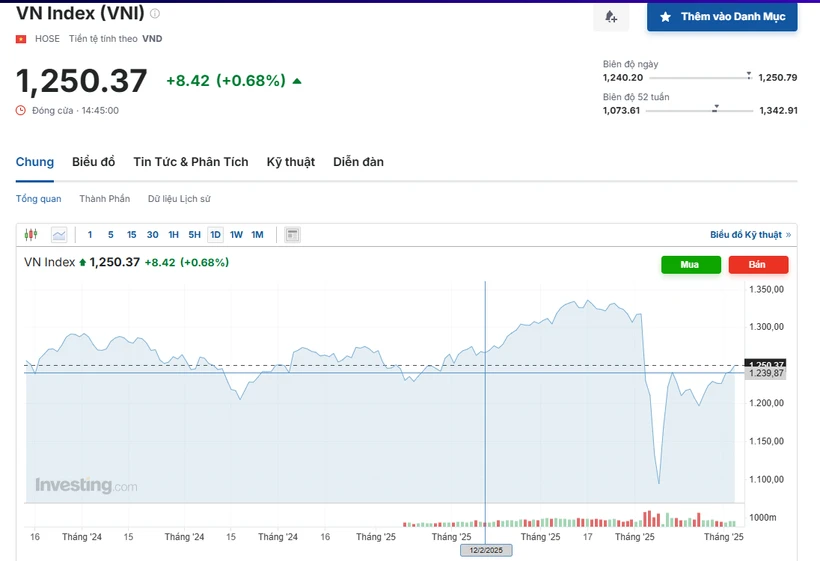Click the red Bán button
Viewport: 820px width, 561px height.
[758, 265]
